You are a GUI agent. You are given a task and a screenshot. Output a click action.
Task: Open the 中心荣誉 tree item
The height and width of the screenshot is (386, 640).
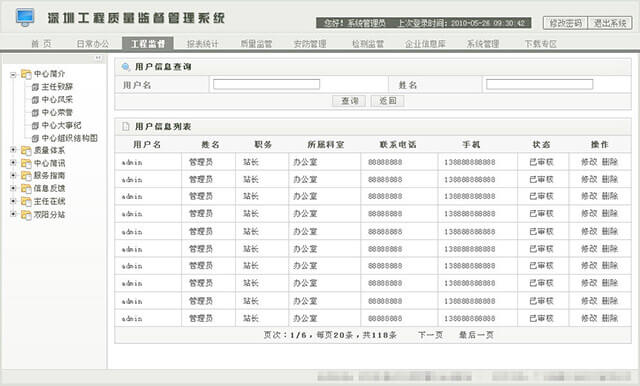57,113
